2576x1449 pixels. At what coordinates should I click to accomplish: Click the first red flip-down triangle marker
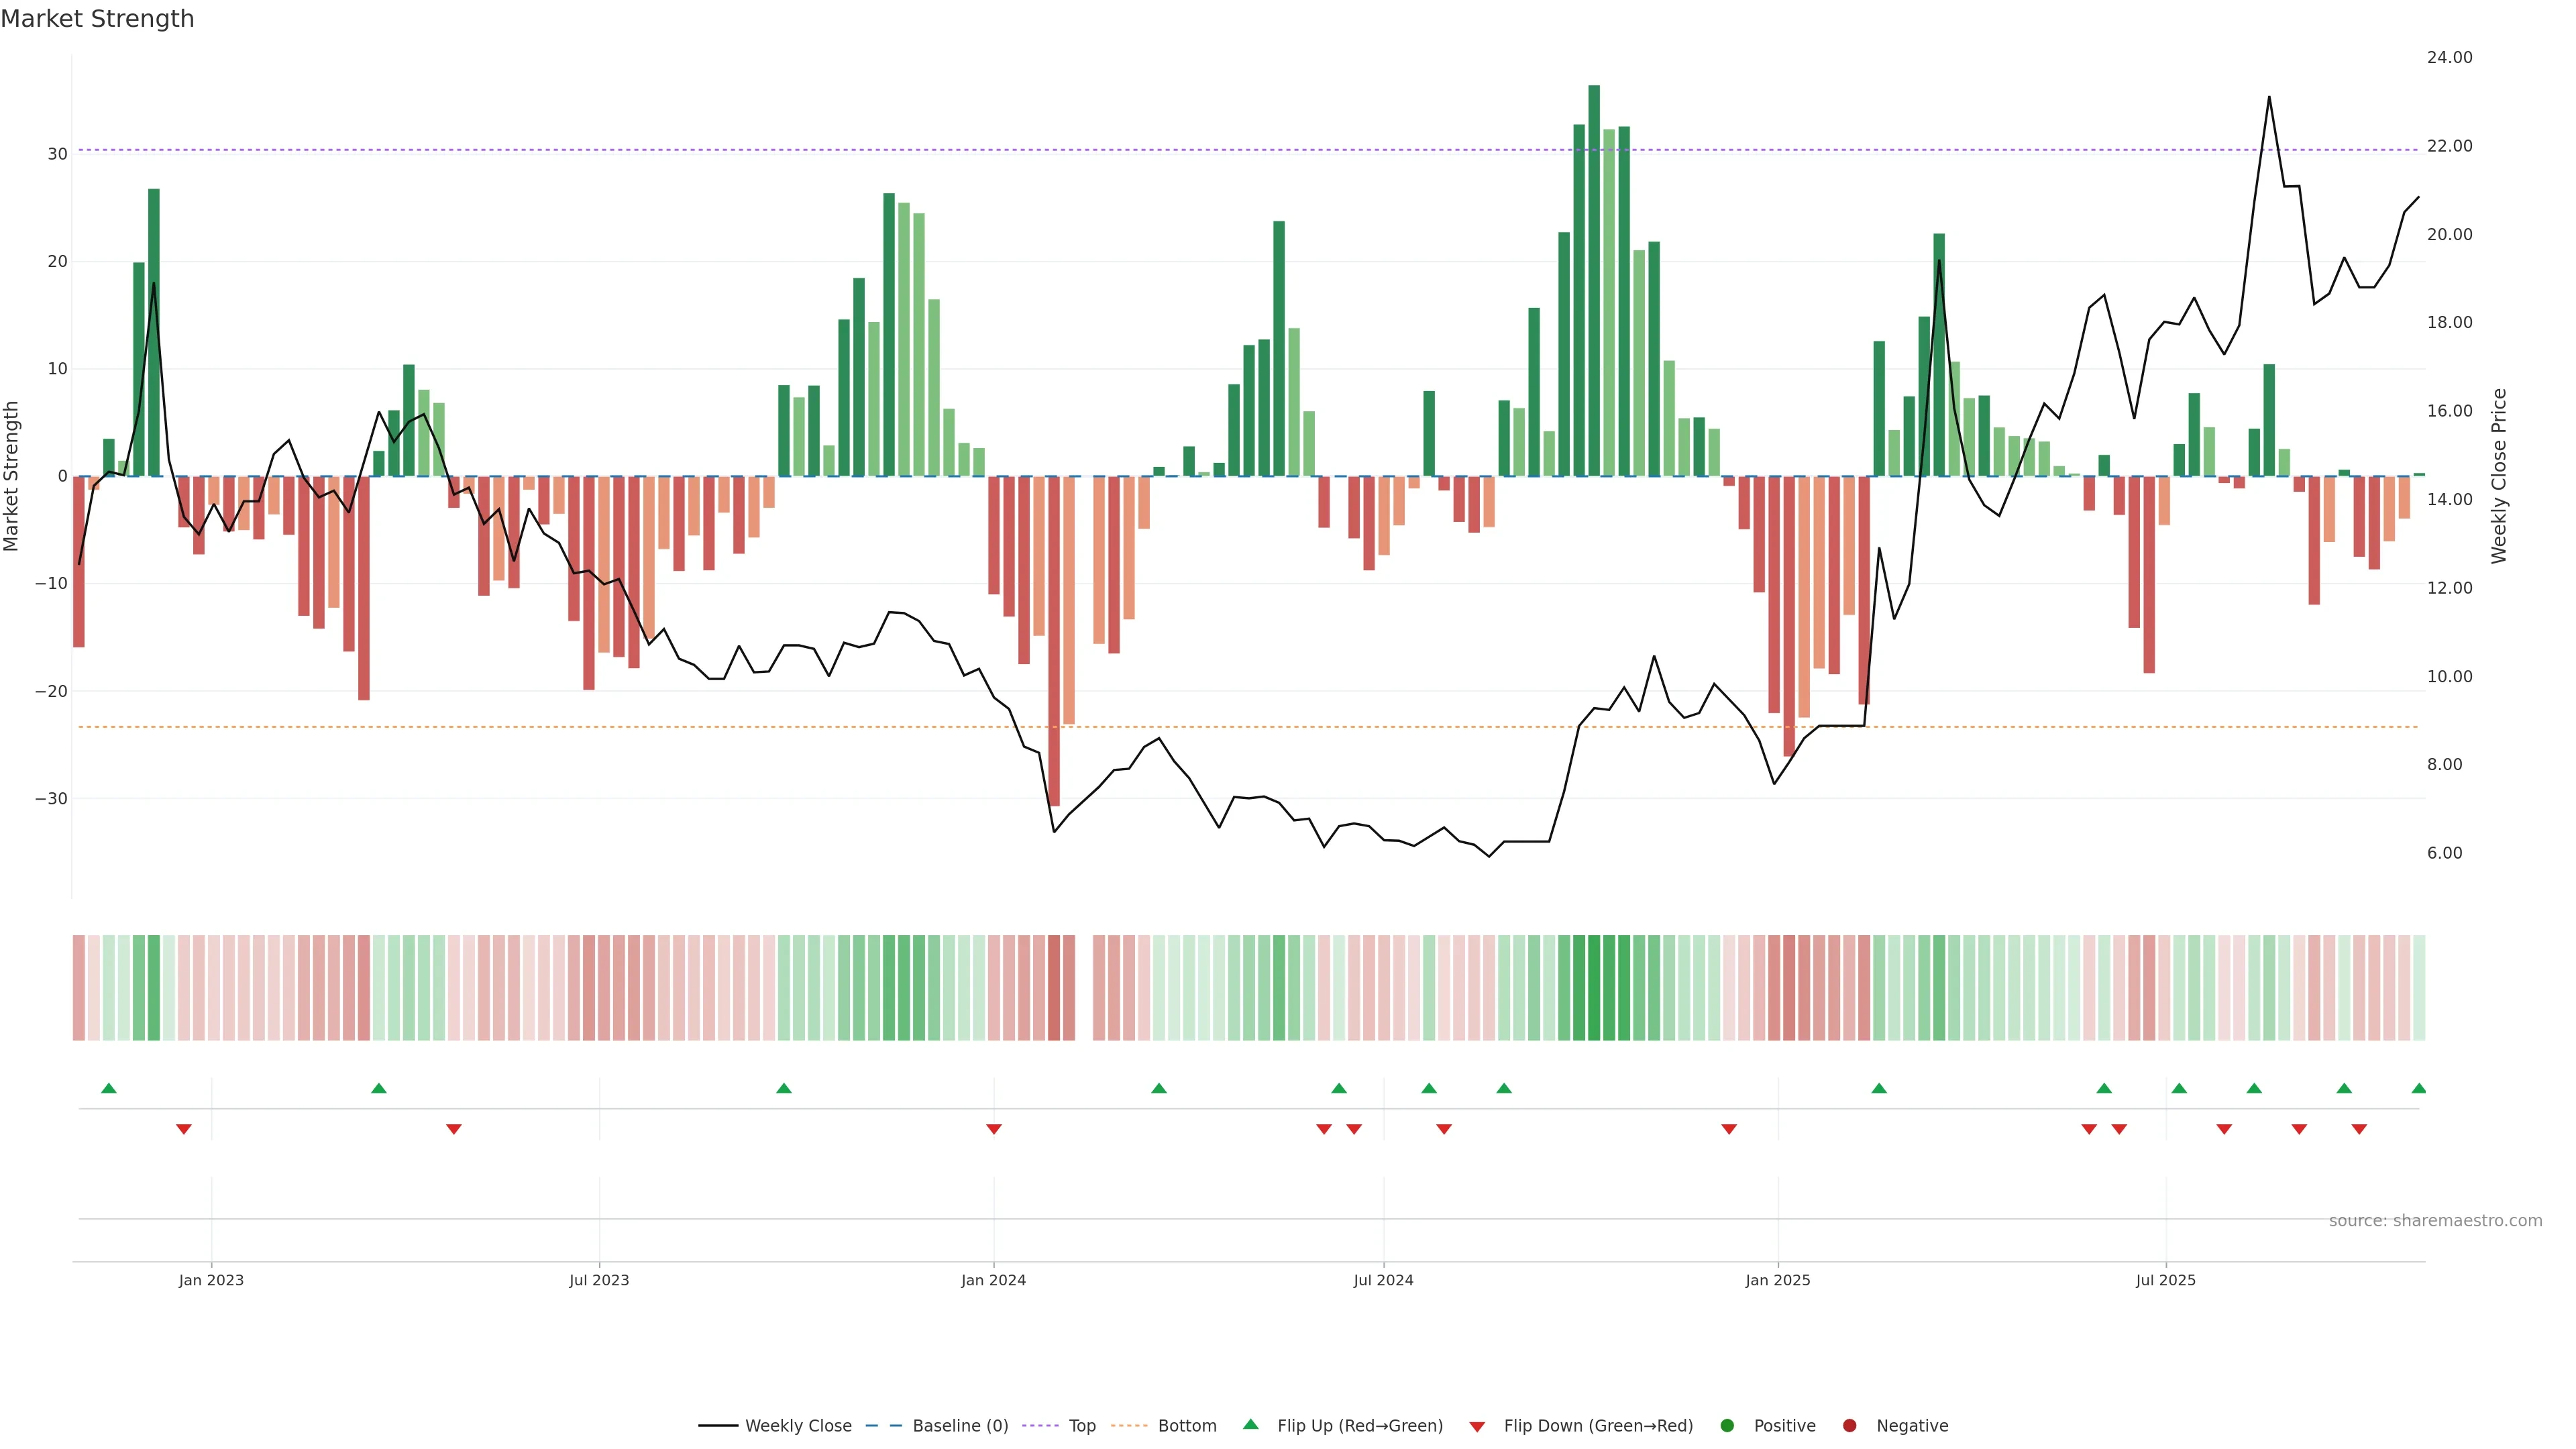coord(184,1129)
